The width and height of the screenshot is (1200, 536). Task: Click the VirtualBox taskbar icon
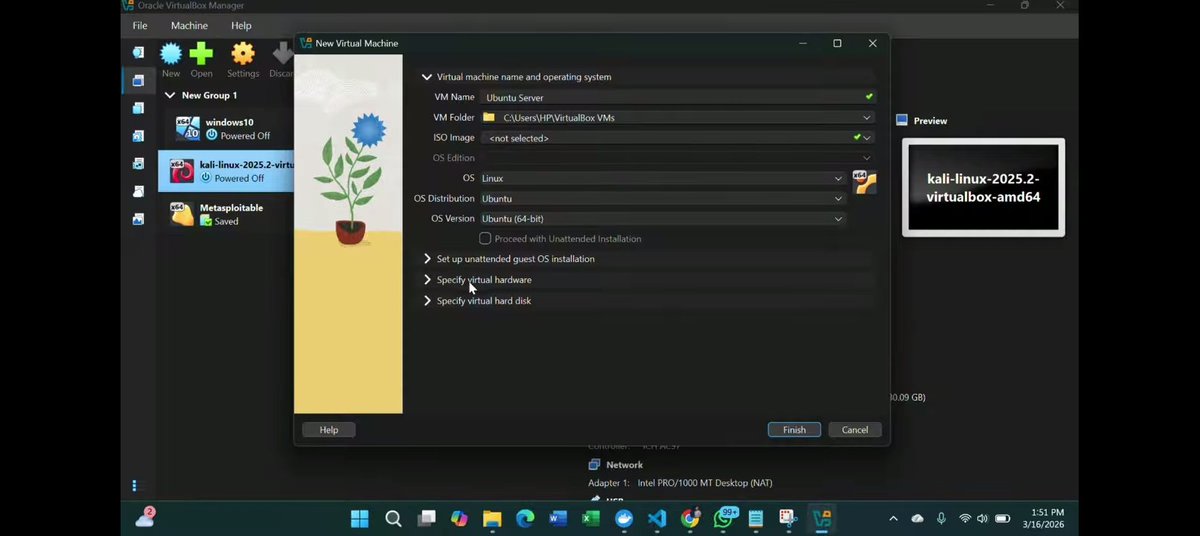(x=822, y=518)
